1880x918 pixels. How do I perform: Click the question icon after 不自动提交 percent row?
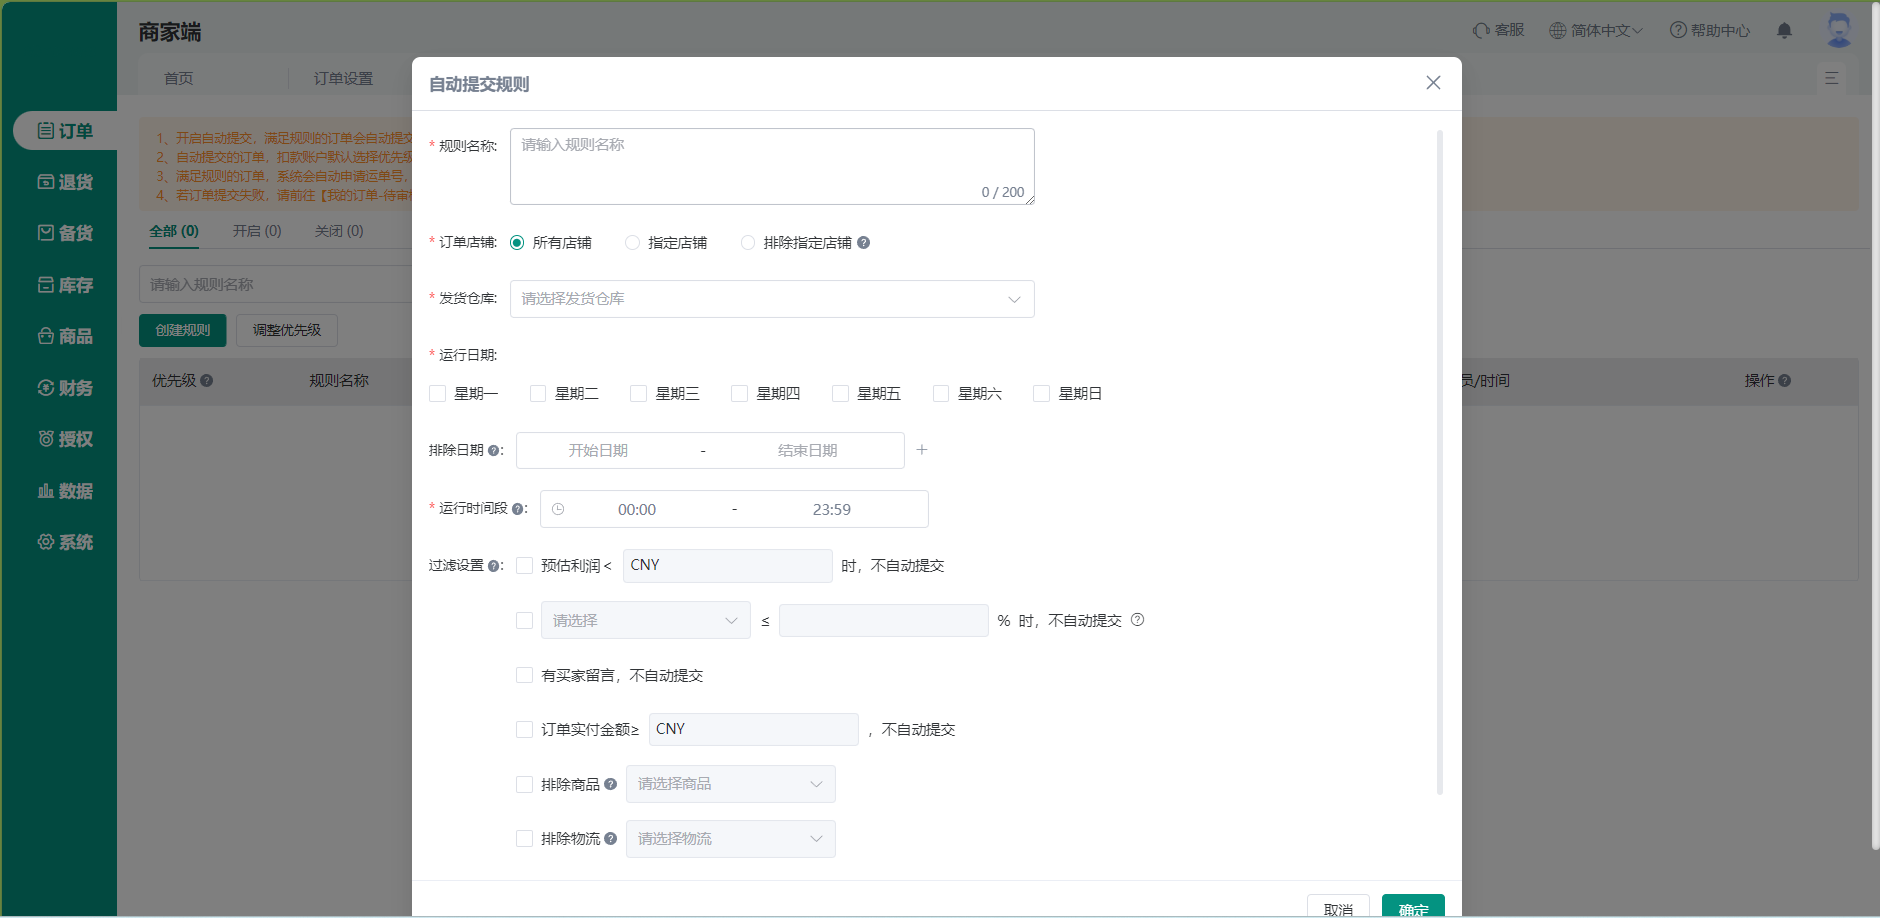(1137, 620)
